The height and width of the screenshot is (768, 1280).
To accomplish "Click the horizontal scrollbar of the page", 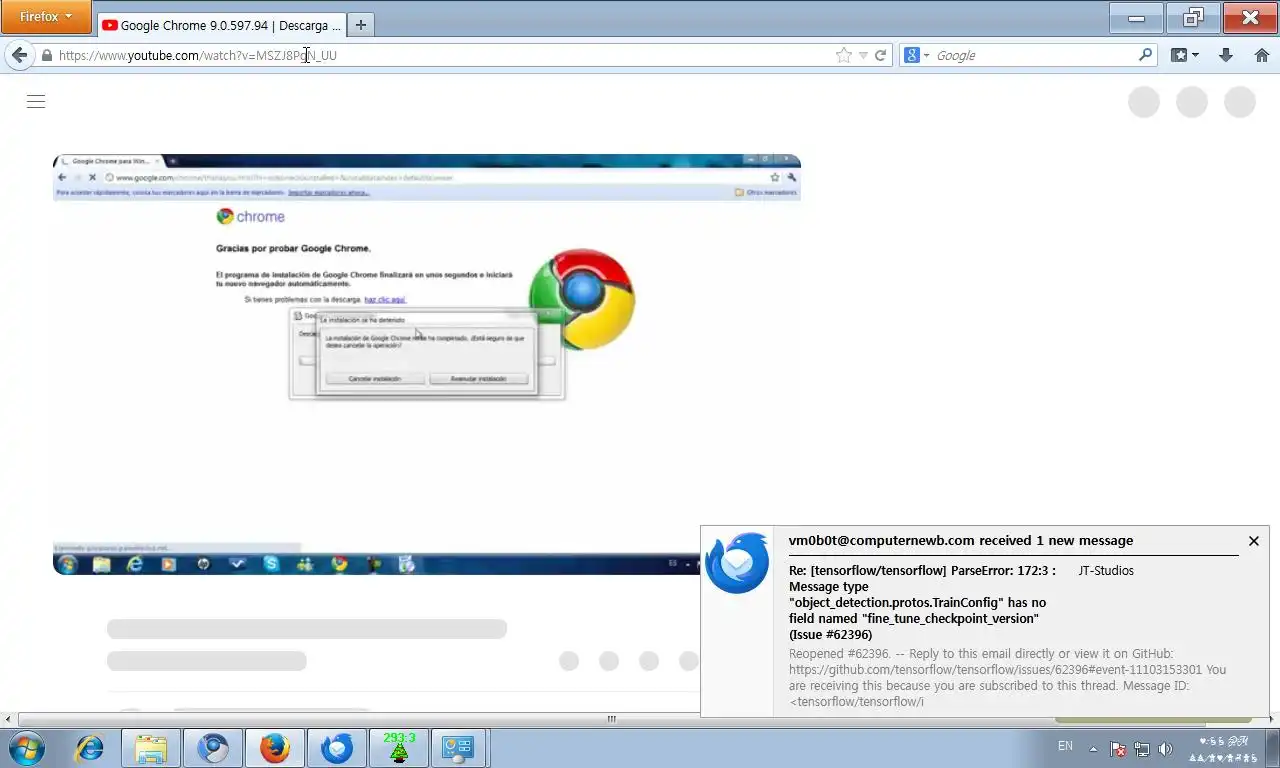I will 611,719.
